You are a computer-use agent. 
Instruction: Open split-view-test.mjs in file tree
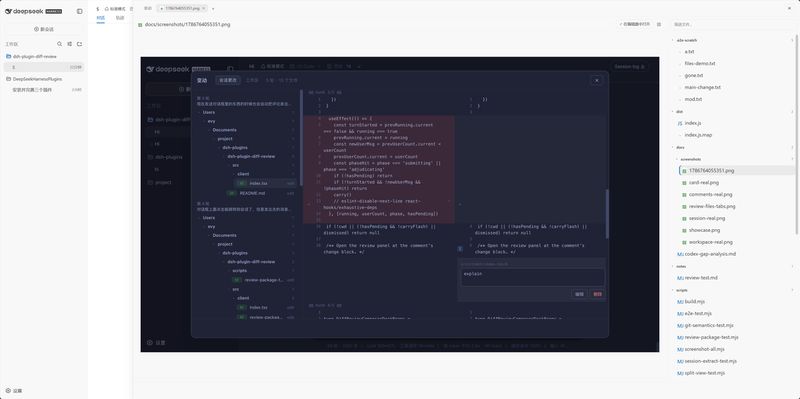[x=705, y=373]
